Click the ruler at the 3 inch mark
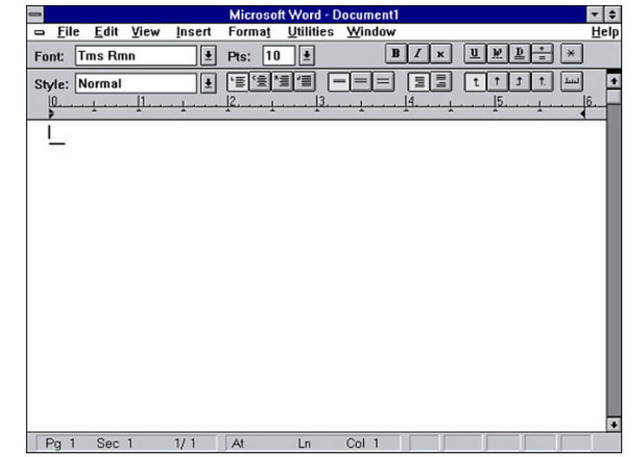This screenshot has width=640, height=457. [318, 103]
